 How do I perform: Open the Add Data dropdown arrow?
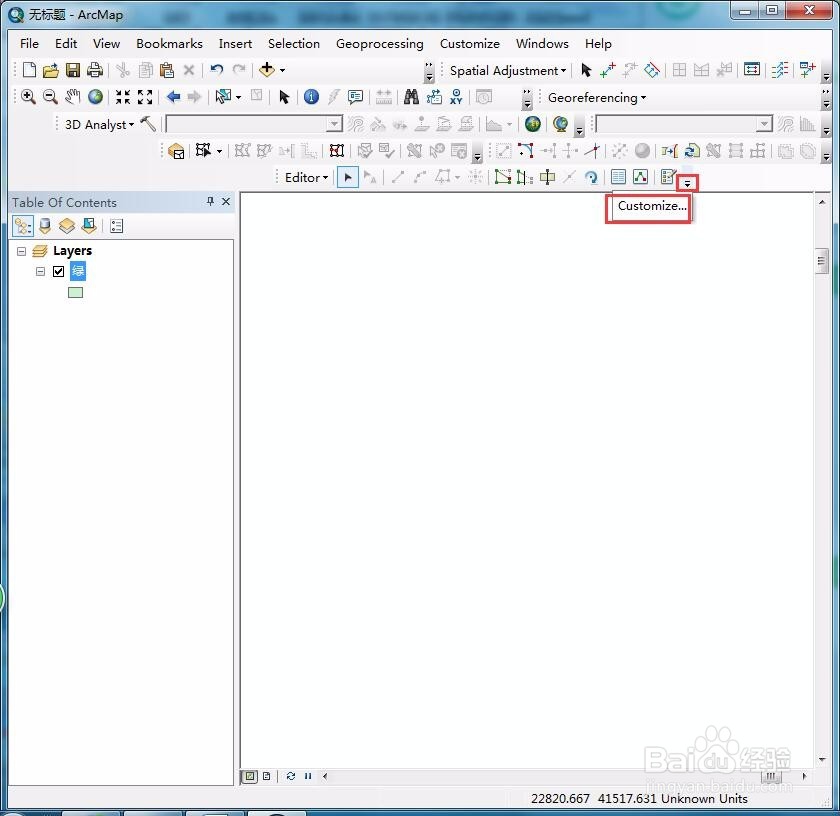(282, 70)
